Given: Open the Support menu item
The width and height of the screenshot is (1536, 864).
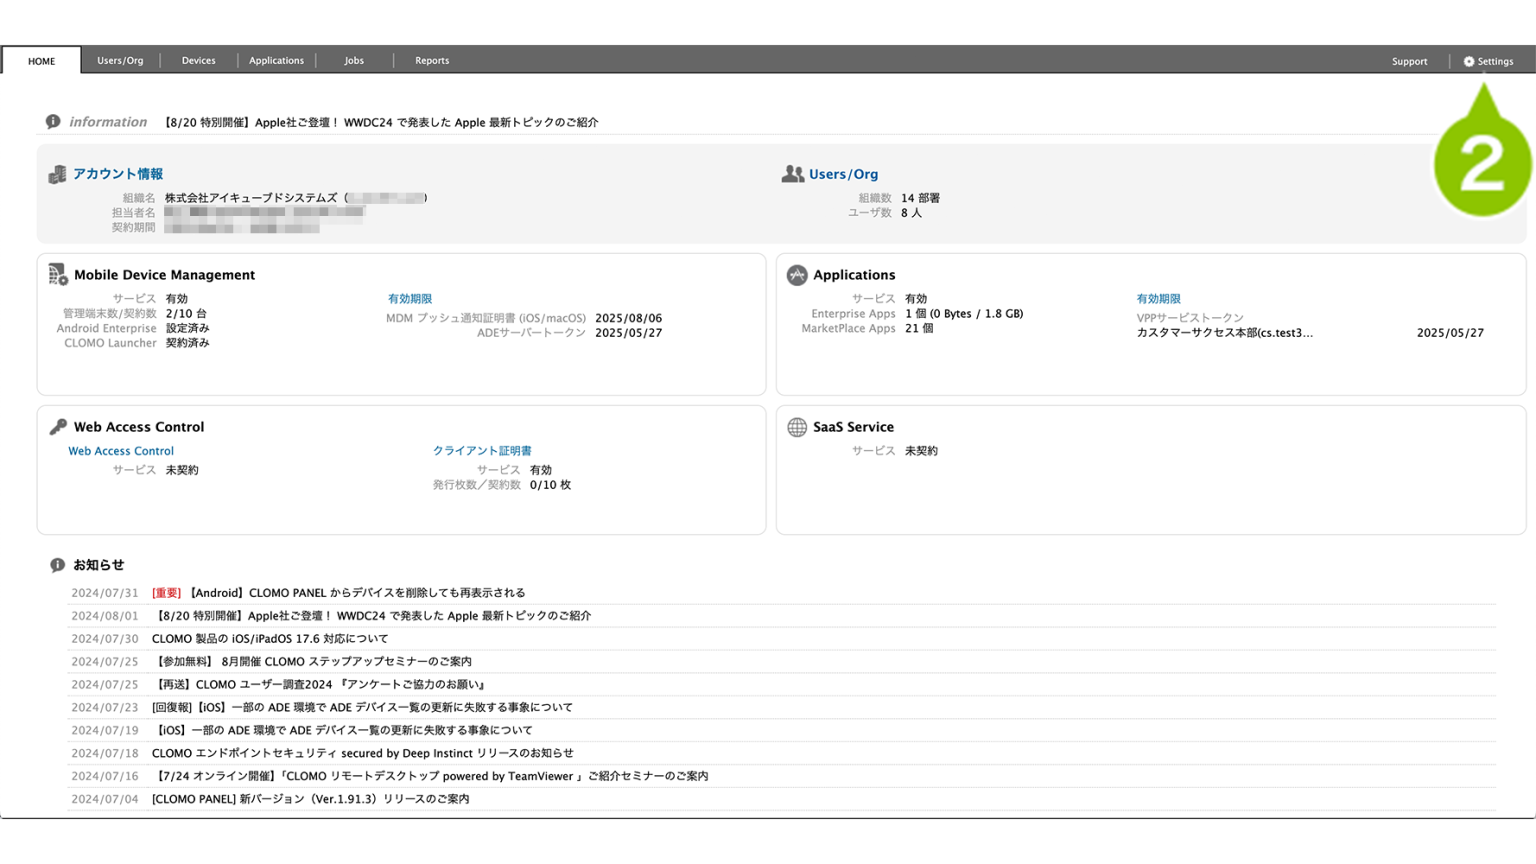Looking at the screenshot, I should [1409, 61].
